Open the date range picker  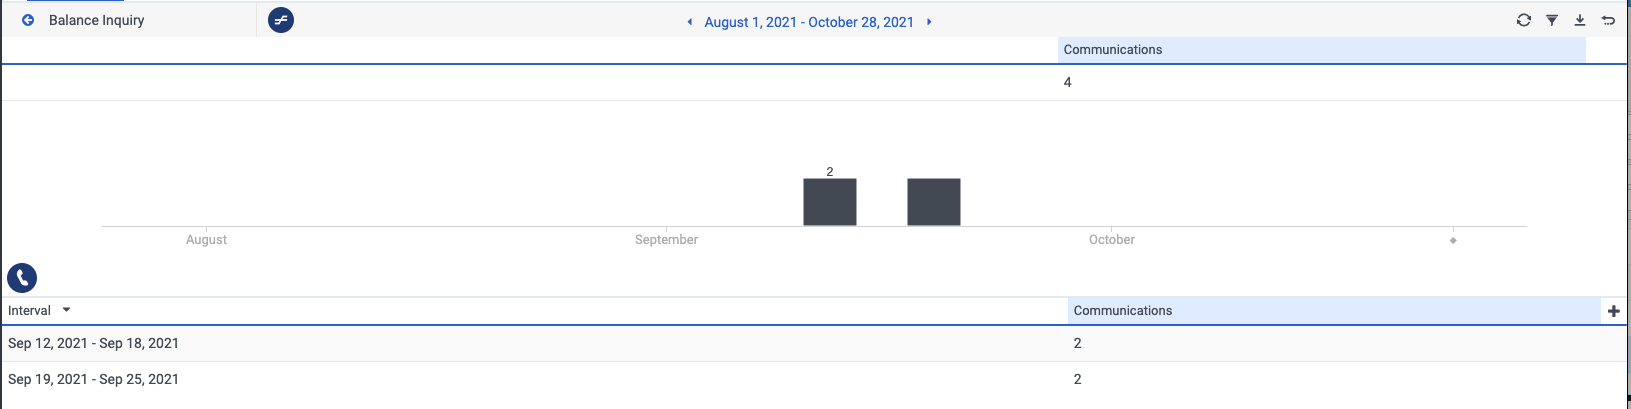click(x=809, y=22)
